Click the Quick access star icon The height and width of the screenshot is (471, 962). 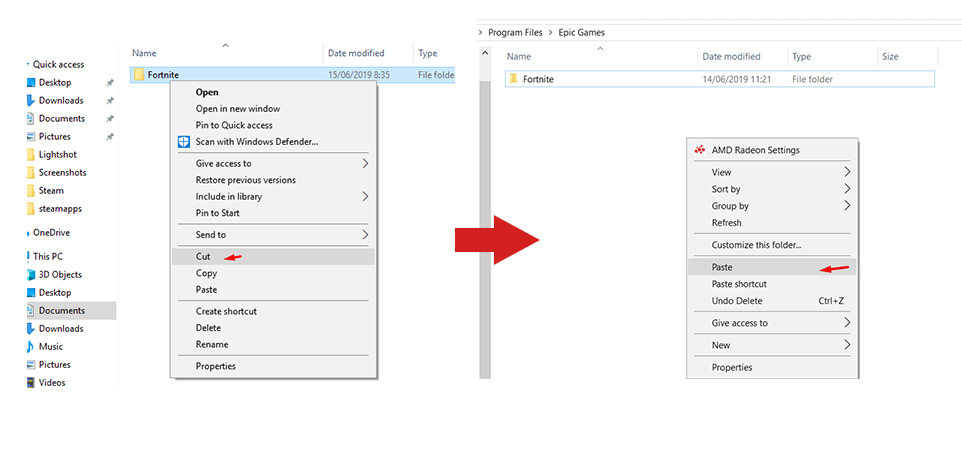[28, 64]
